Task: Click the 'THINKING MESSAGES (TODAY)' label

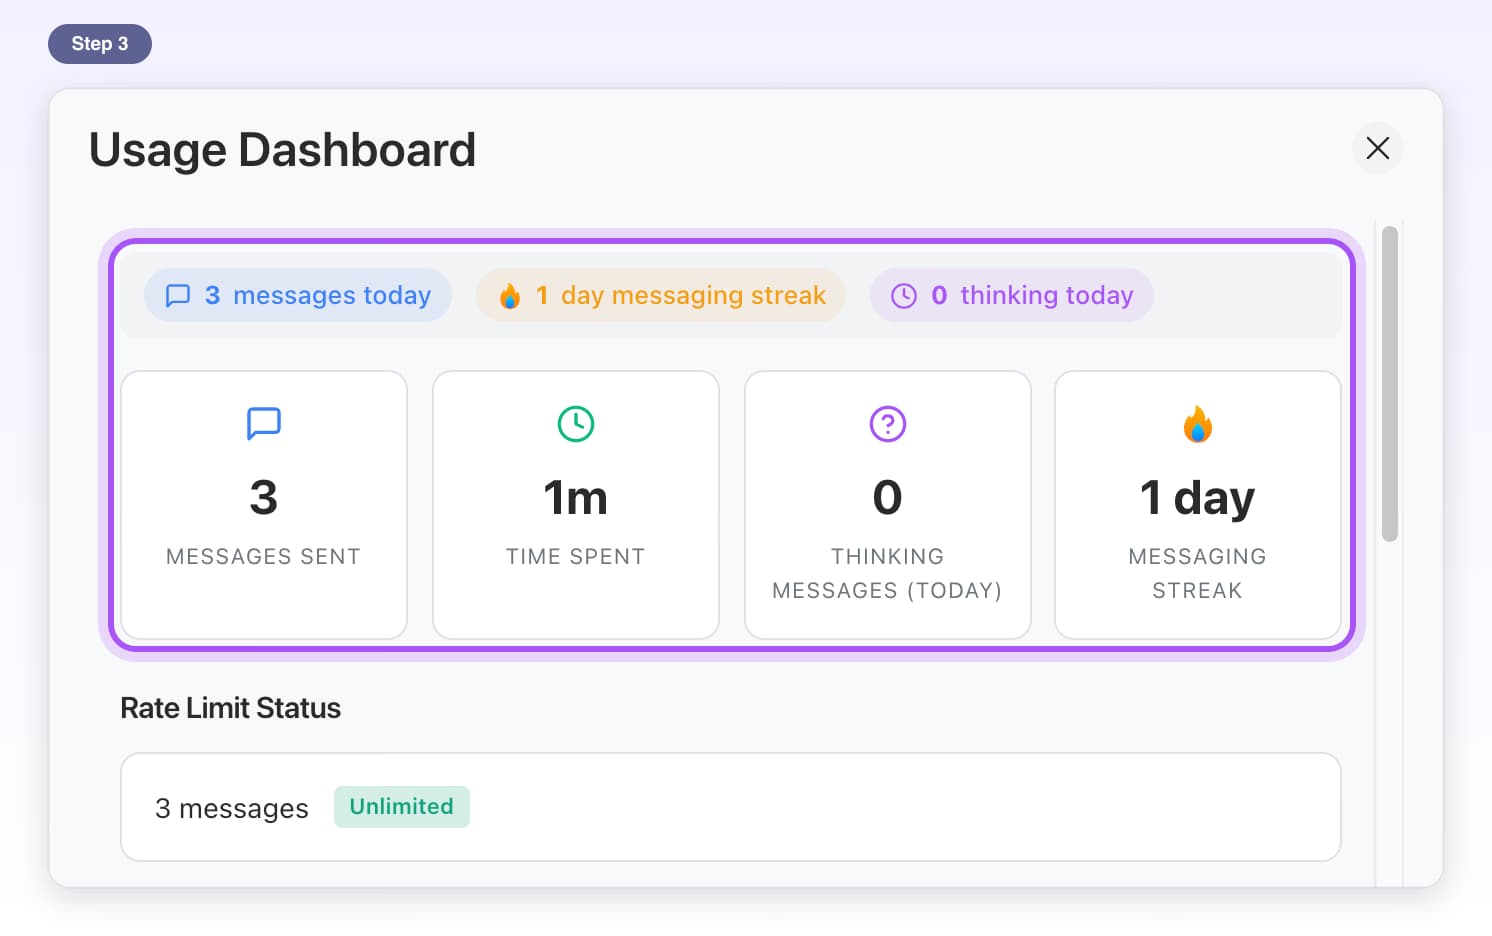Action: 888,574
